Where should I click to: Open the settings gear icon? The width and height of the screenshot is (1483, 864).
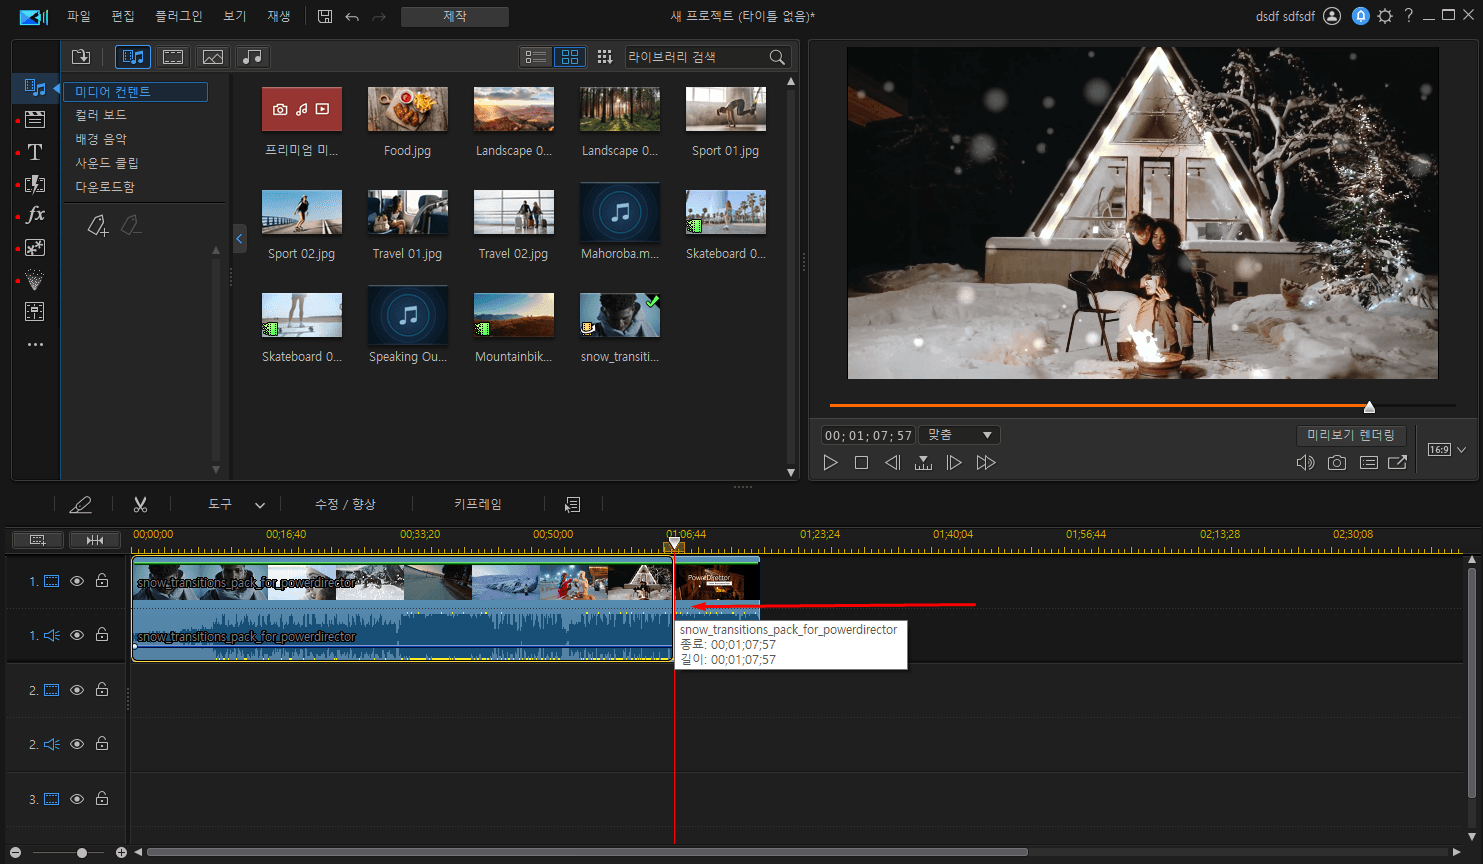pos(1385,16)
